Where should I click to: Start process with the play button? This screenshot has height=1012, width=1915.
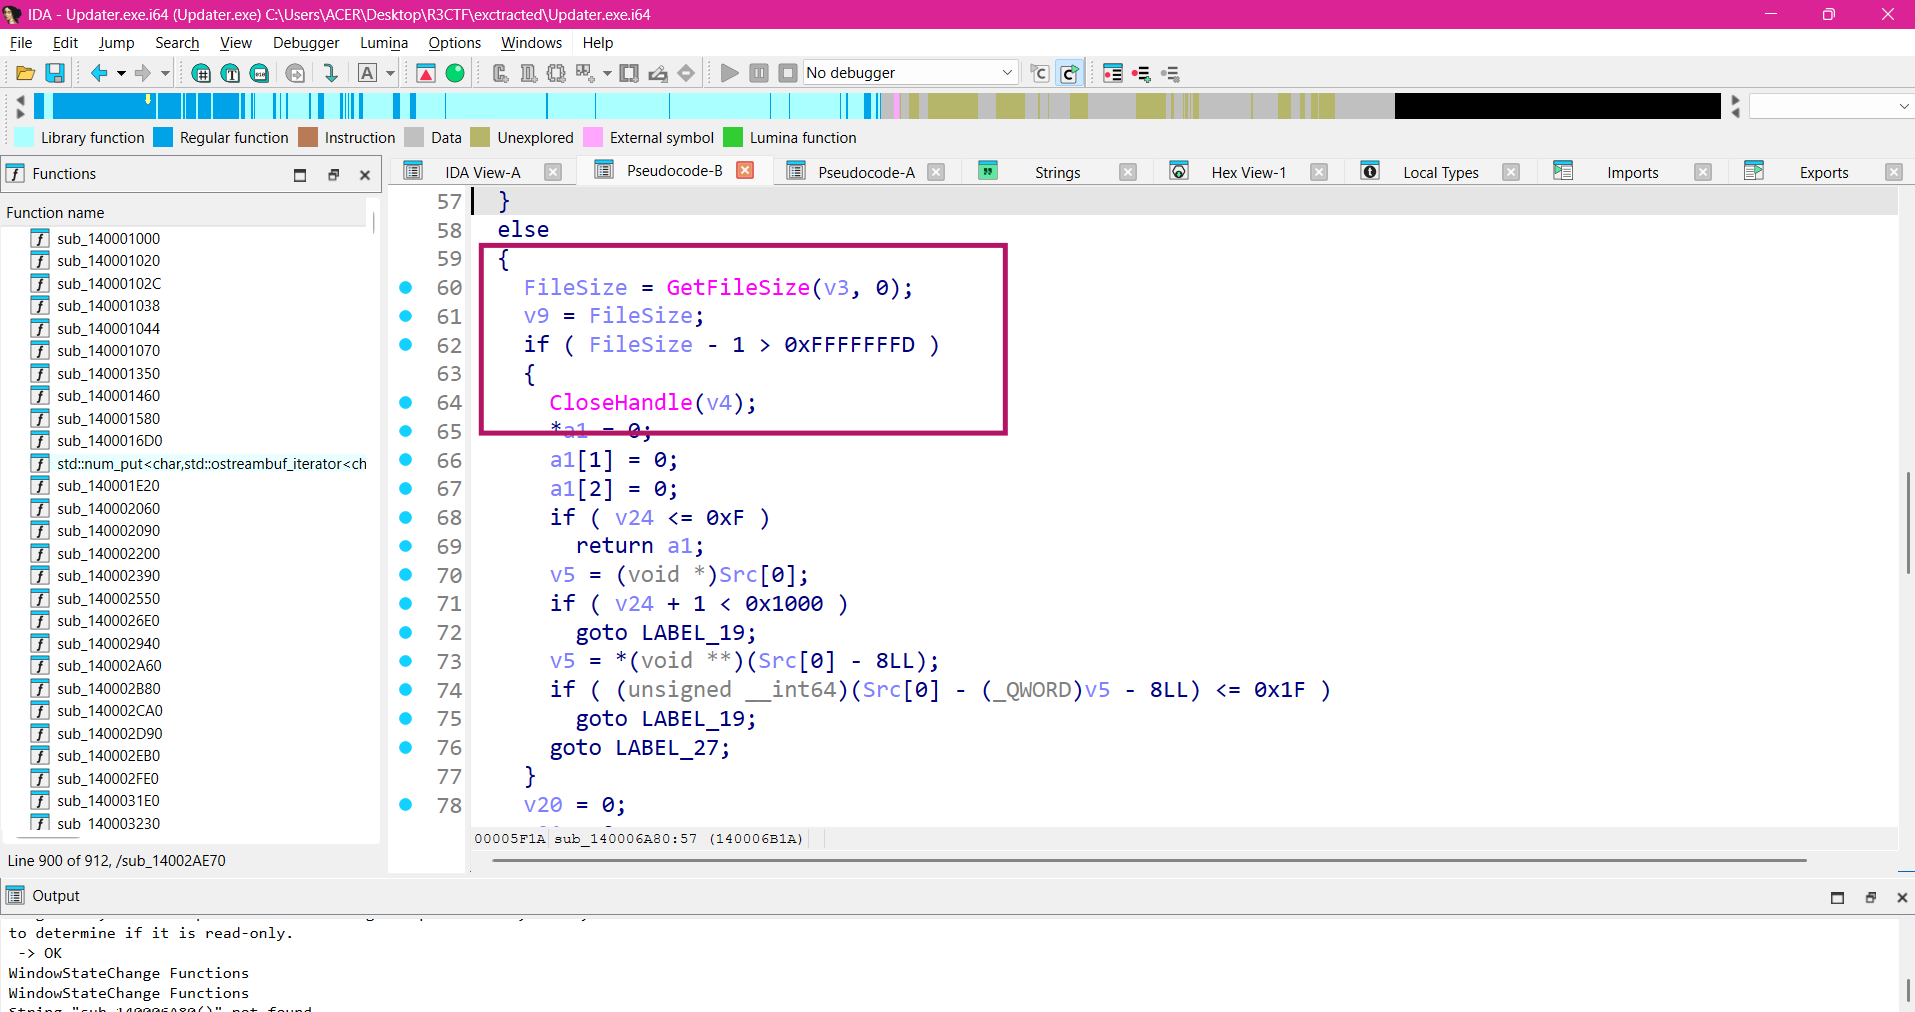coord(730,73)
